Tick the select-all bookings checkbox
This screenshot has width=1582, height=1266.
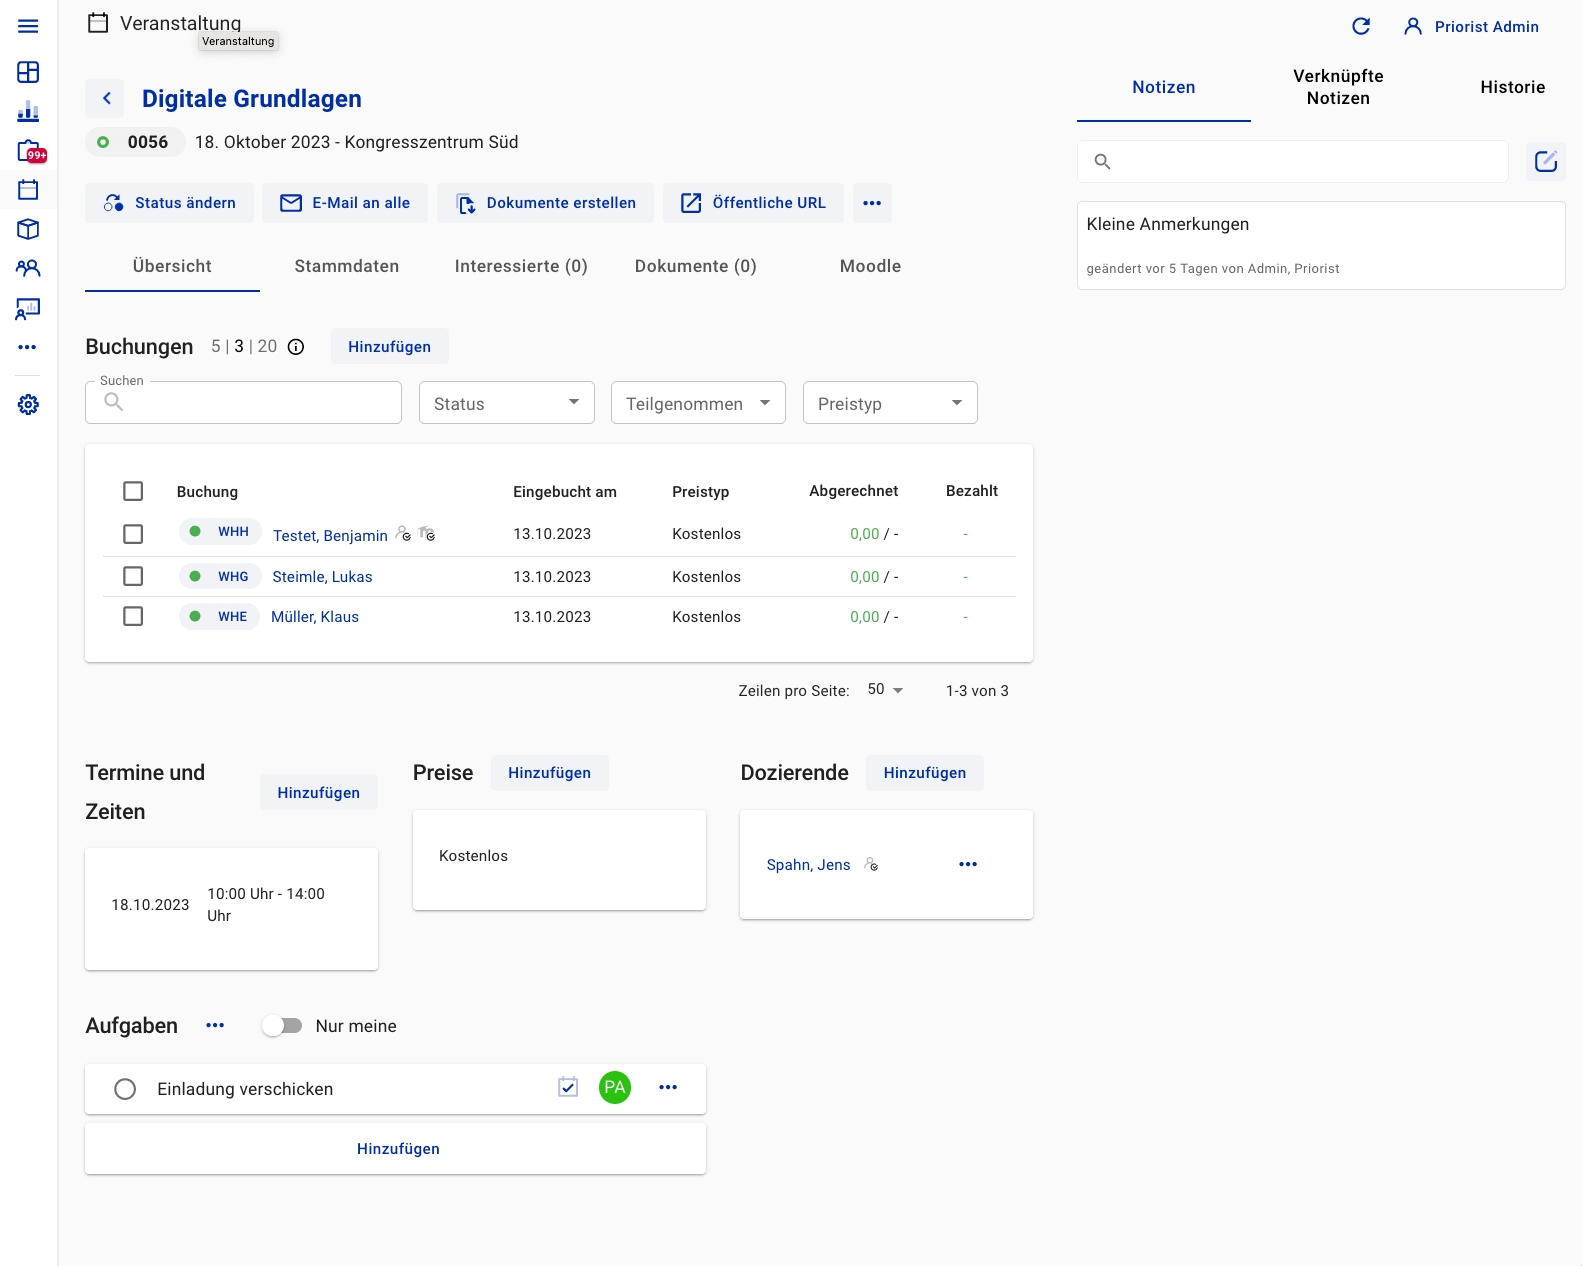133,491
